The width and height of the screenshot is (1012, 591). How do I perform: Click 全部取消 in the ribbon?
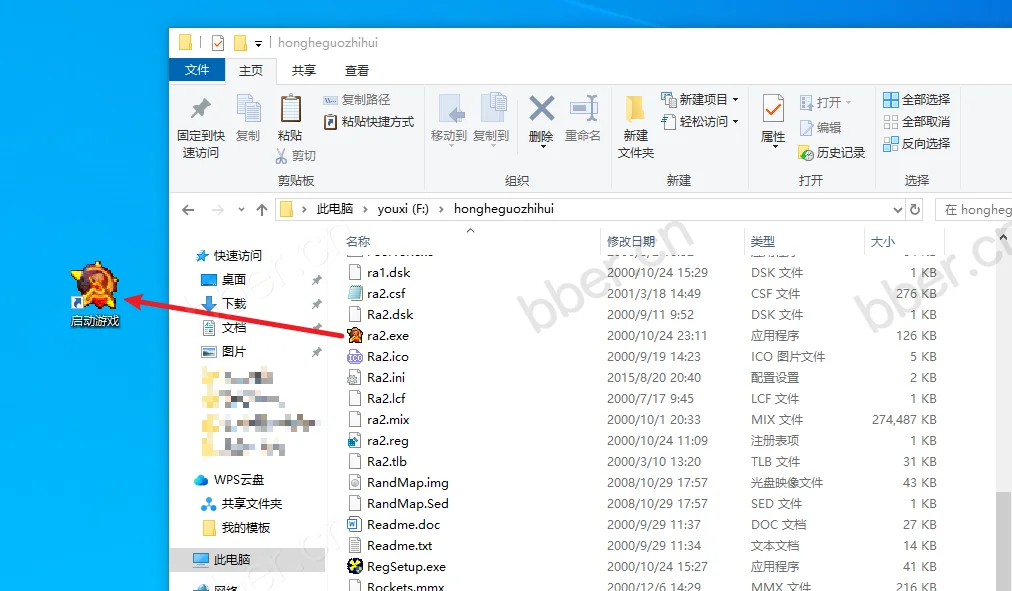tap(916, 121)
